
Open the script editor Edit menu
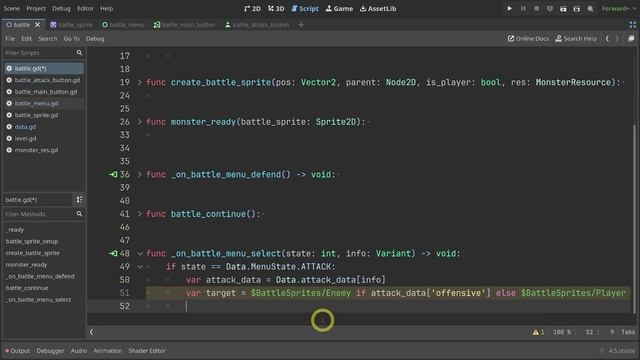(27, 38)
